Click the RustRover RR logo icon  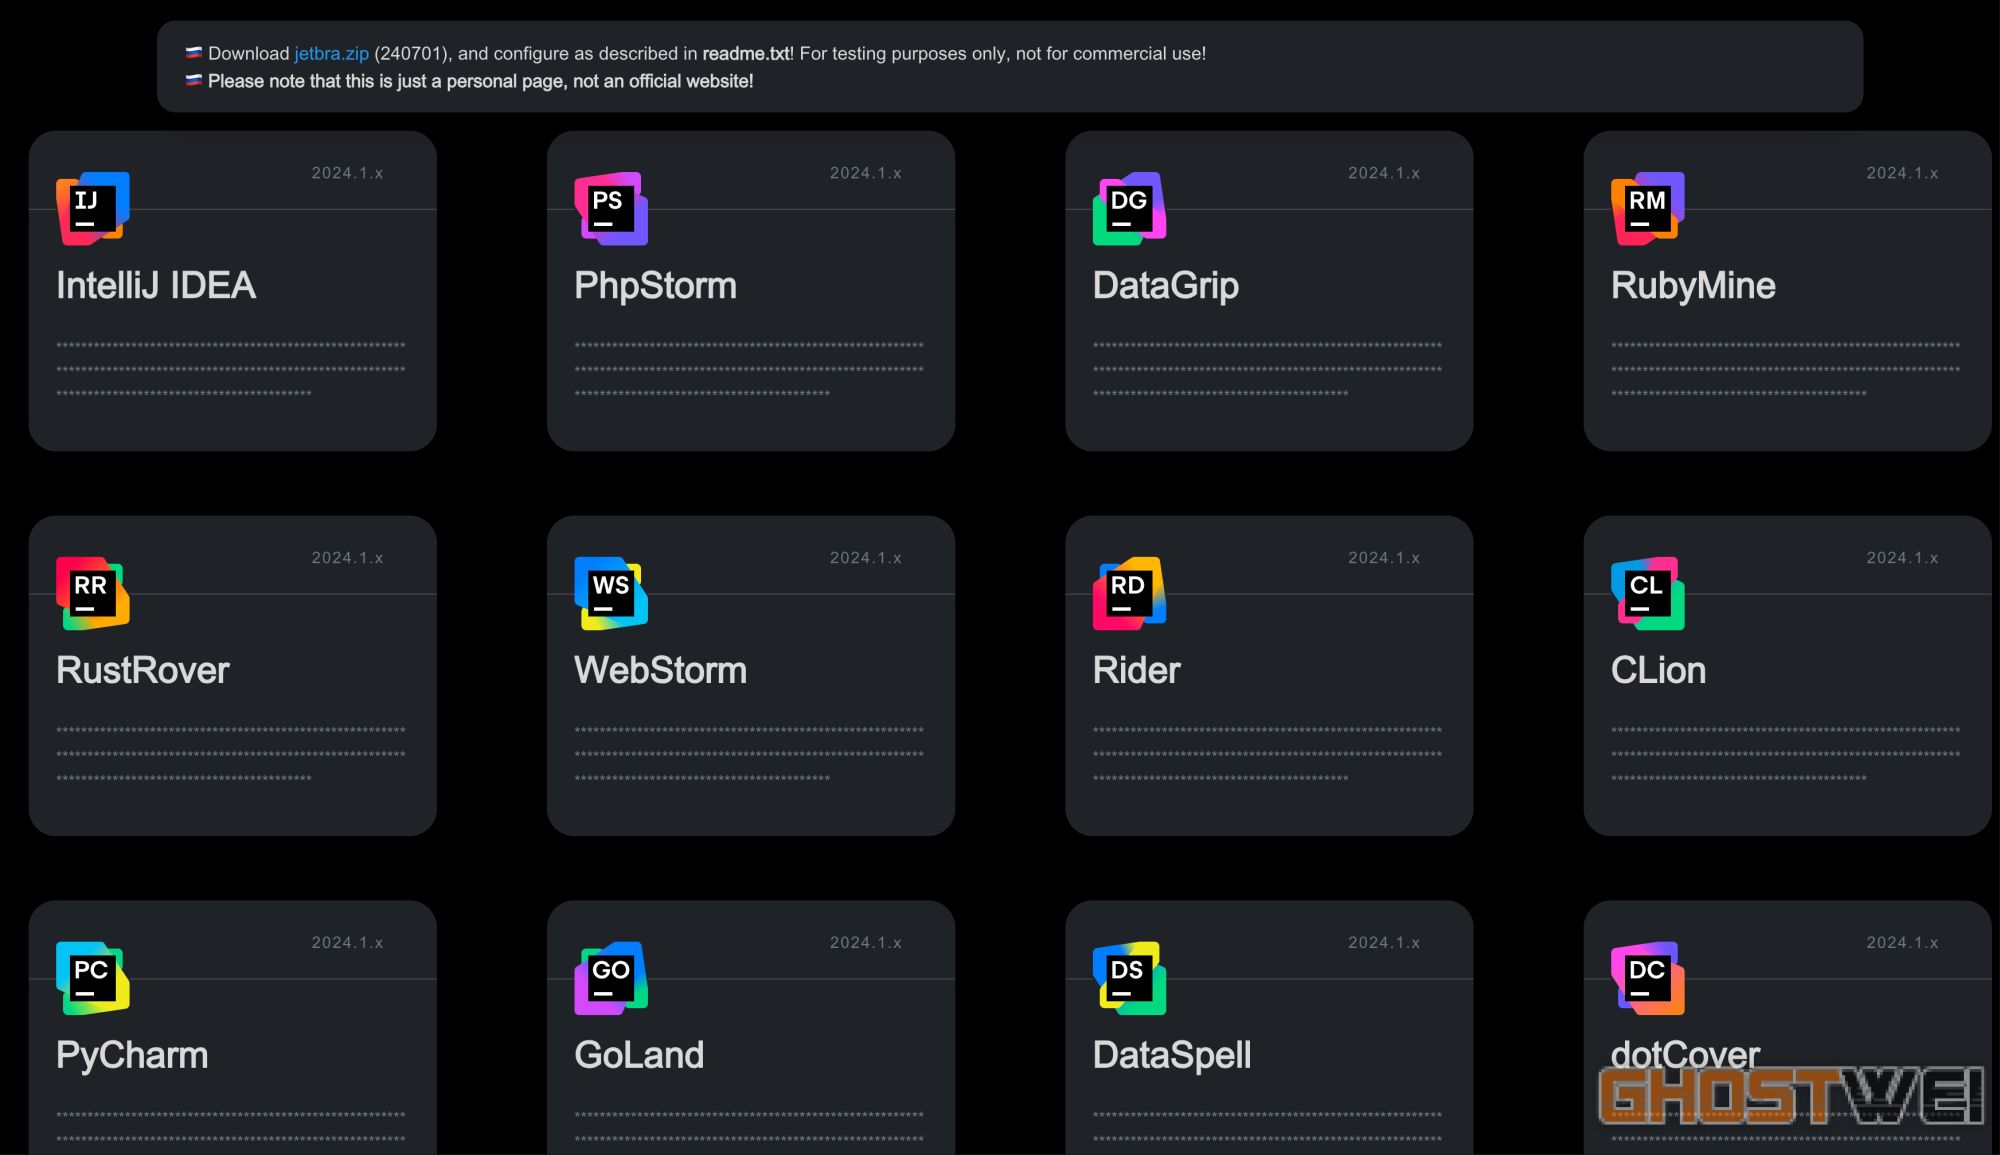pos(93,593)
